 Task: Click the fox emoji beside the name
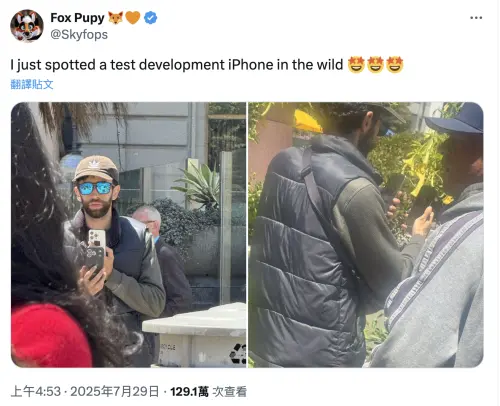point(115,18)
